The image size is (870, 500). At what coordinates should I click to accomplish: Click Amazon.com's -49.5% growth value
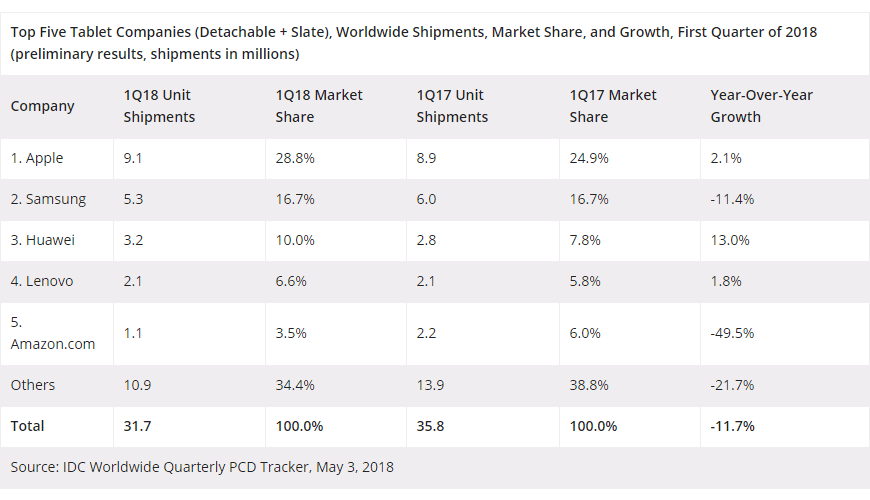coord(733,332)
